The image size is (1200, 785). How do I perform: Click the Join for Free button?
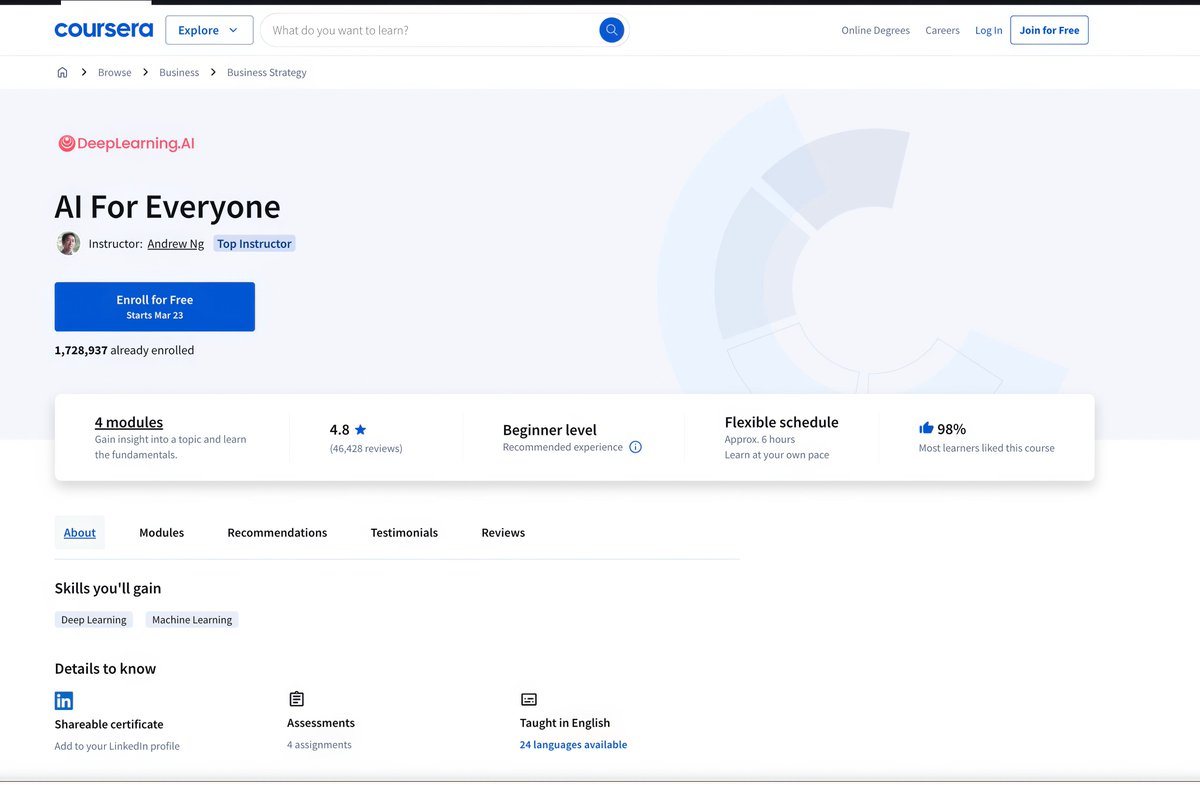(x=1049, y=30)
